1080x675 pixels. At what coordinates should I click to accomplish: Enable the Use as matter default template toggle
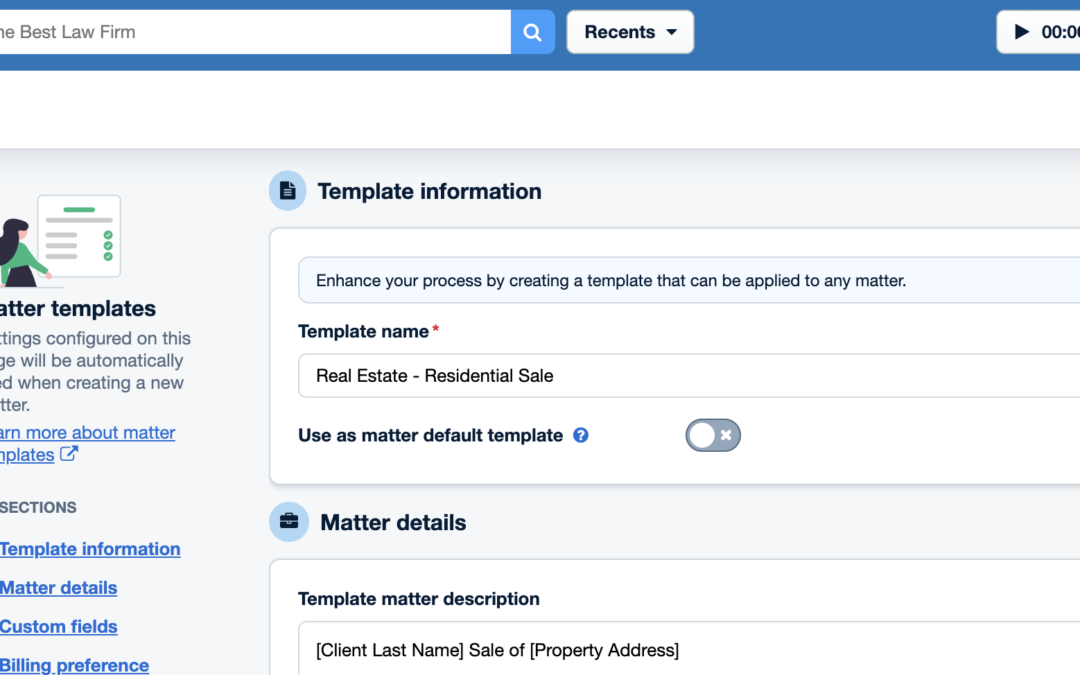712,435
